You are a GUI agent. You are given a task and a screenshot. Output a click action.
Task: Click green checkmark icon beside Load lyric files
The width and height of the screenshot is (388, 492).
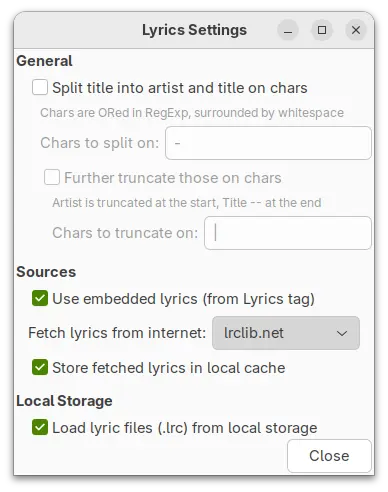click(x=40, y=427)
